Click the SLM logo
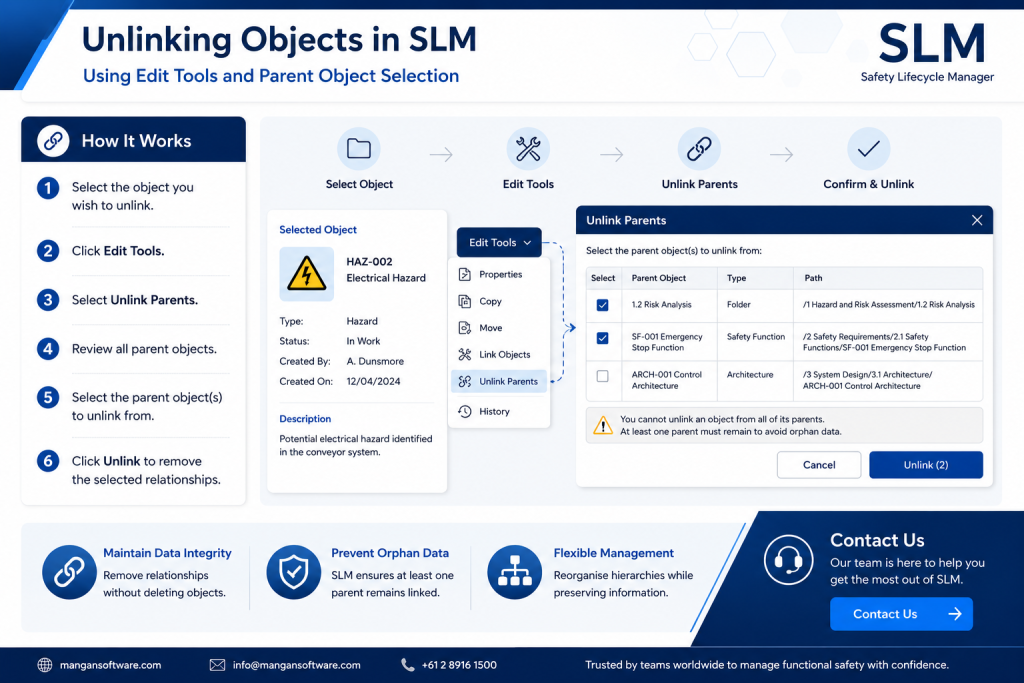Image resolution: width=1024 pixels, height=683 pixels. click(928, 52)
